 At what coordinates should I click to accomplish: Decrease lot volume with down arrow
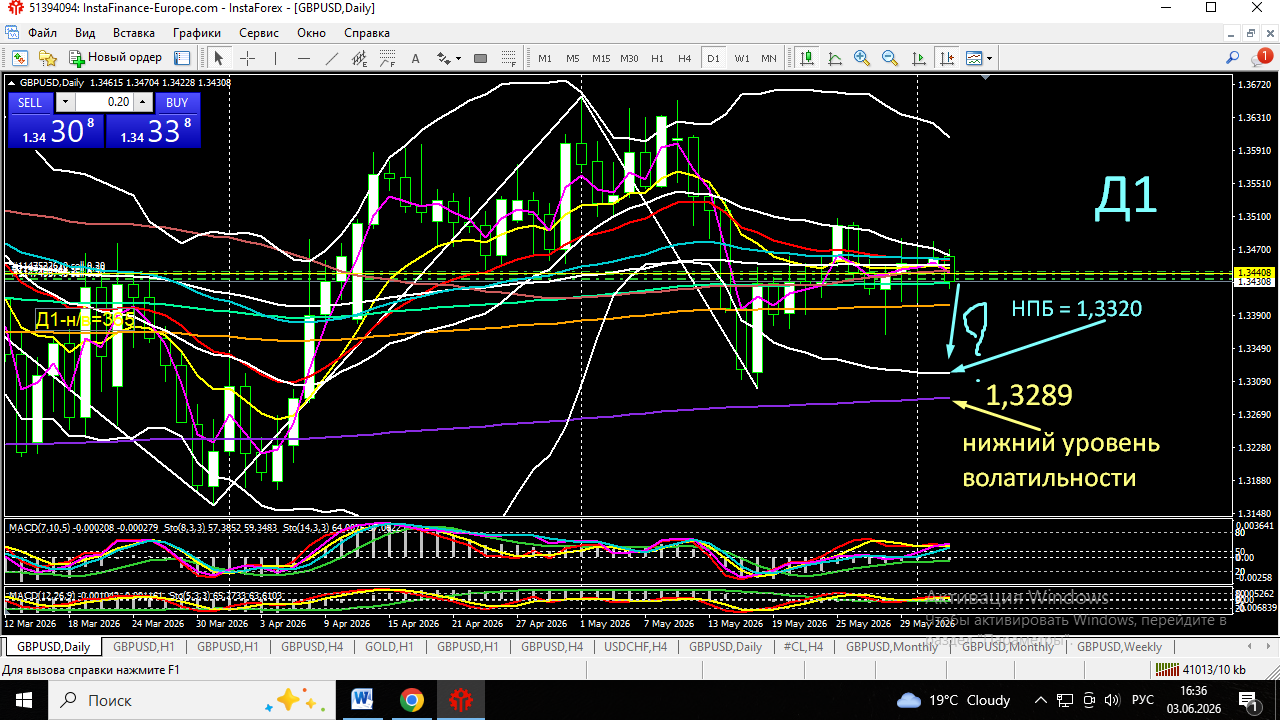[x=65, y=102]
